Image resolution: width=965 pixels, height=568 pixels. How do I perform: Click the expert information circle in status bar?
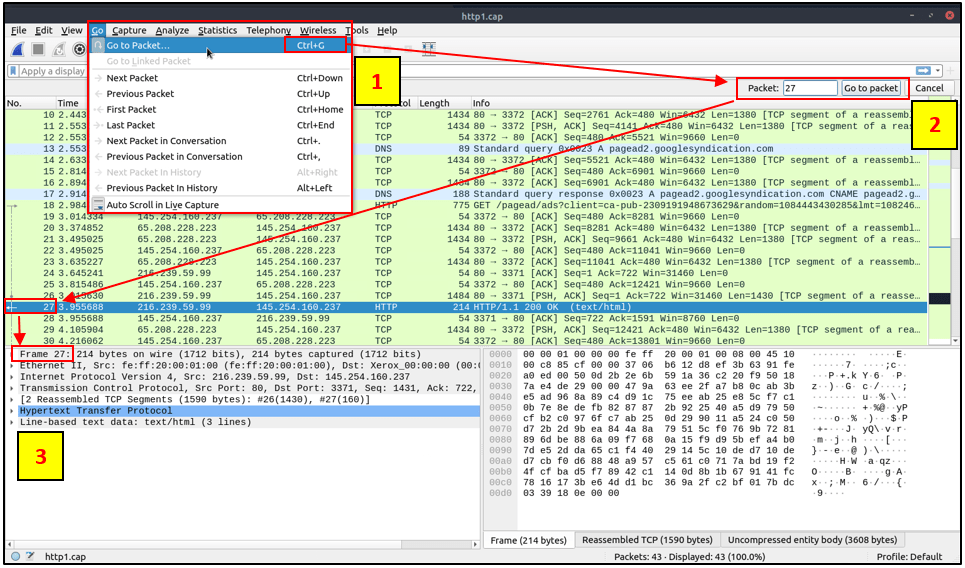16,556
